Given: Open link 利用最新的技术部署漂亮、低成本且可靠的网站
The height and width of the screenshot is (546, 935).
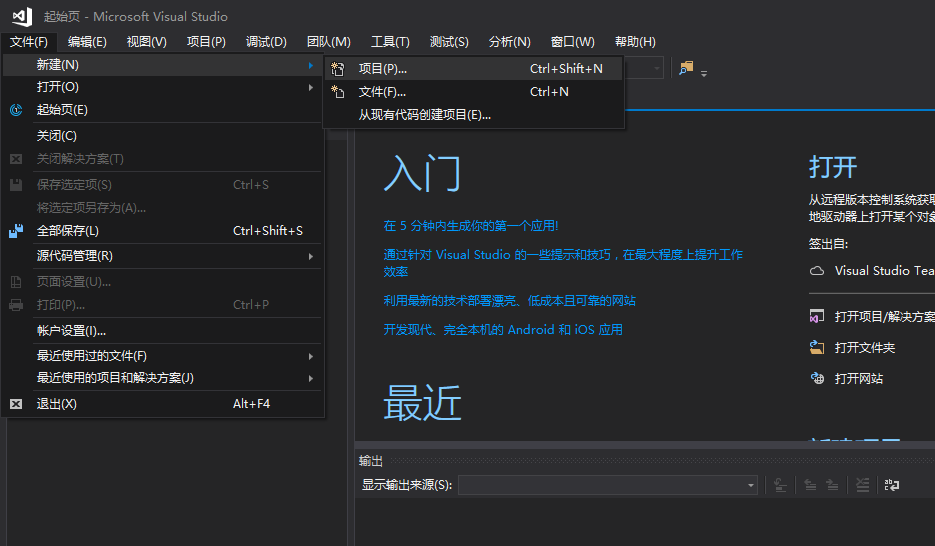Looking at the screenshot, I should click(x=509, y=301).
